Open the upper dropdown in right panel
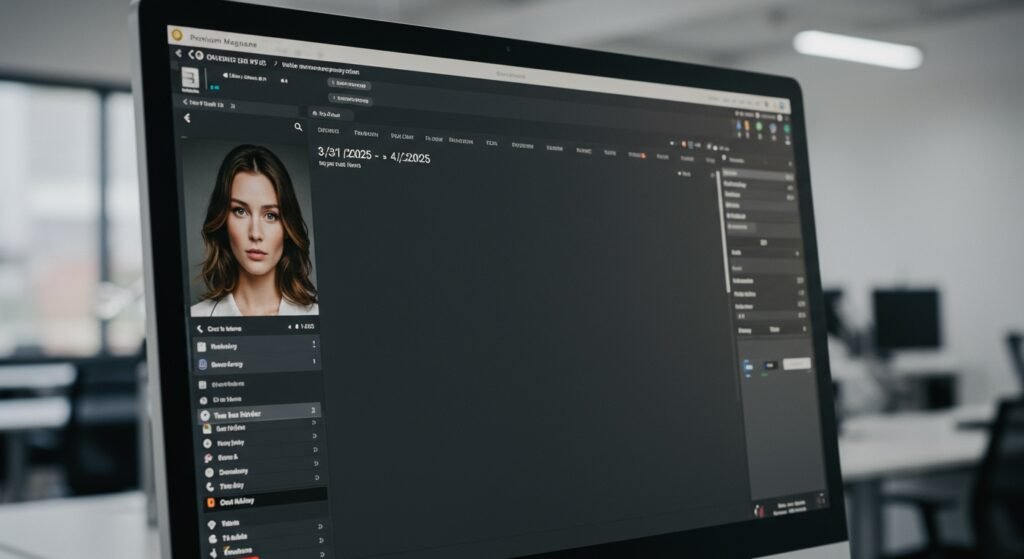 tap(765, 254)
